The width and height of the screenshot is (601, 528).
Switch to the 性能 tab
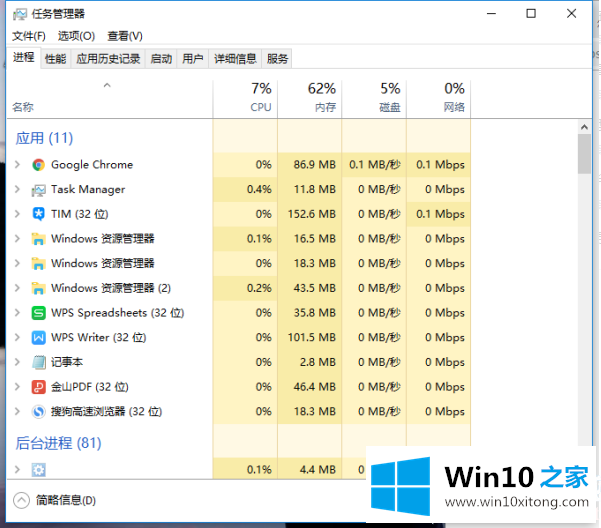click(56, 59)
